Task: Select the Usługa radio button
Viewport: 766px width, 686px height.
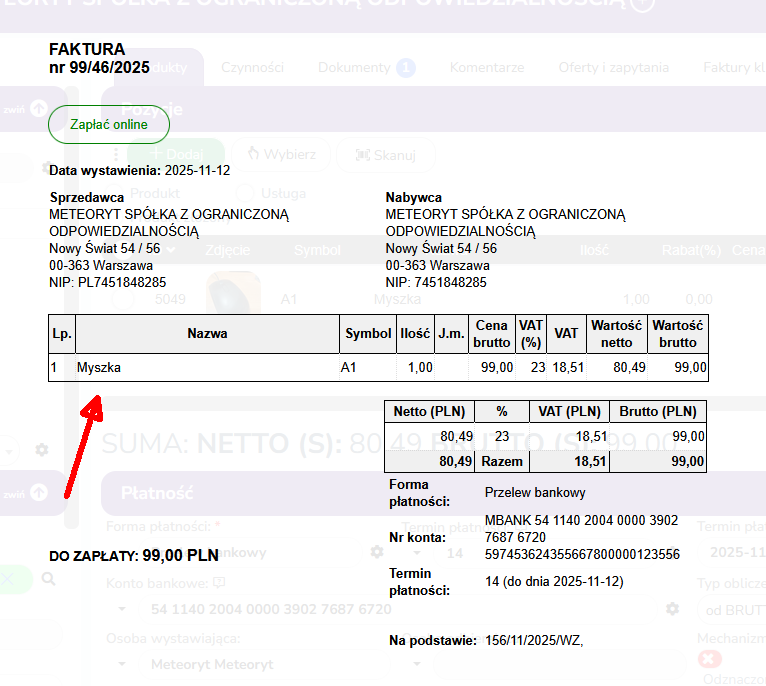Action: (x=243, y=193)
